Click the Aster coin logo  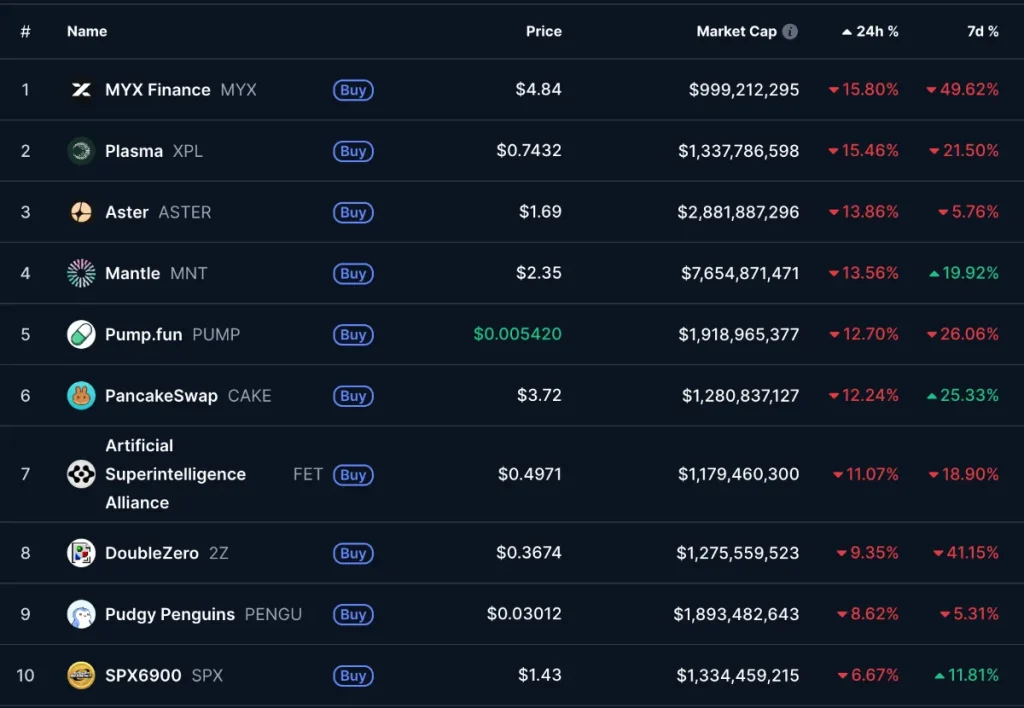coord(83,212)
